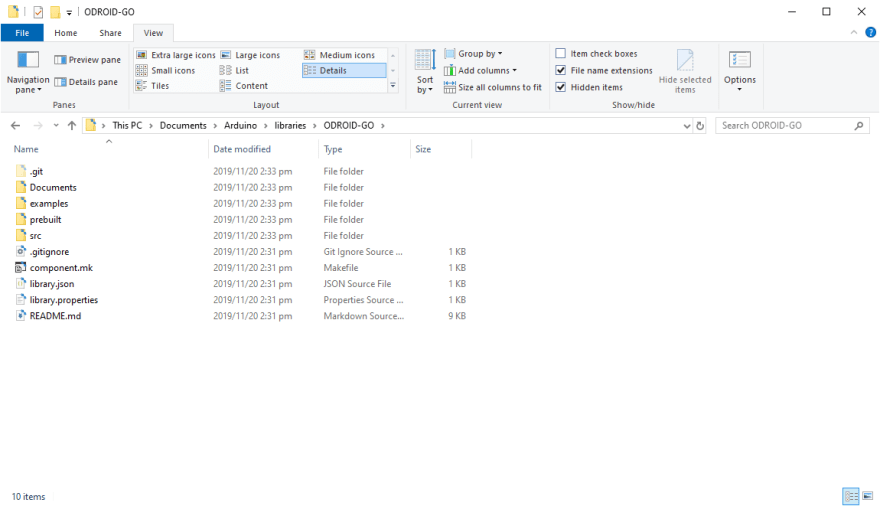Disable File name extensions
The image size is (880, 506).
pos(560,70)
